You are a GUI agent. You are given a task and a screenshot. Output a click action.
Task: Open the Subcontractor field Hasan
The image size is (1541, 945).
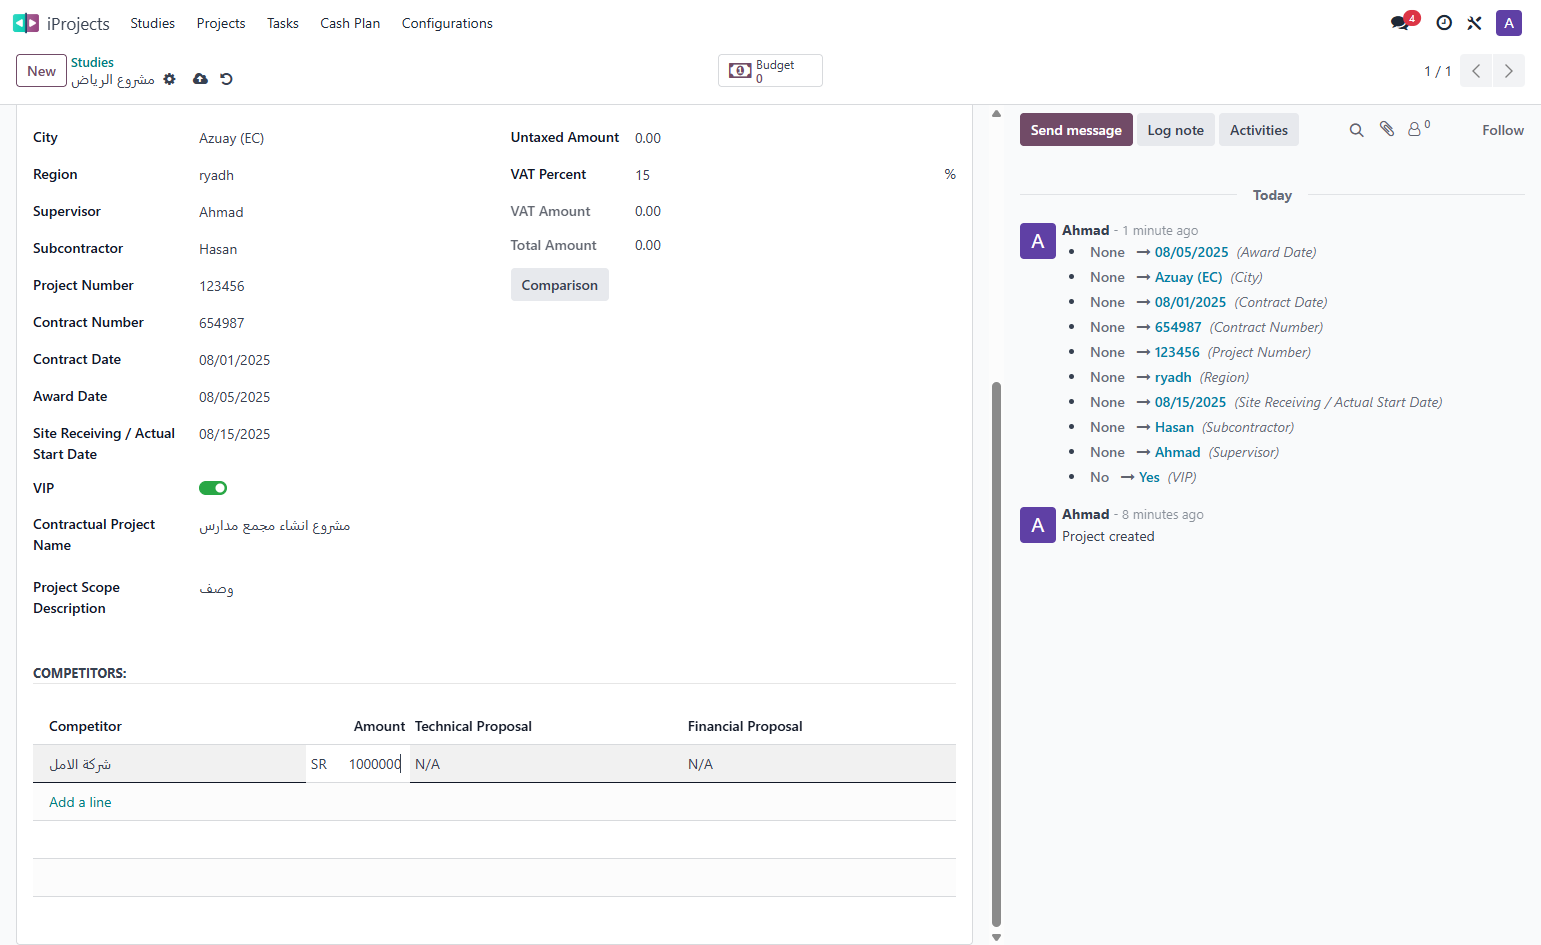tap(340, 249)
